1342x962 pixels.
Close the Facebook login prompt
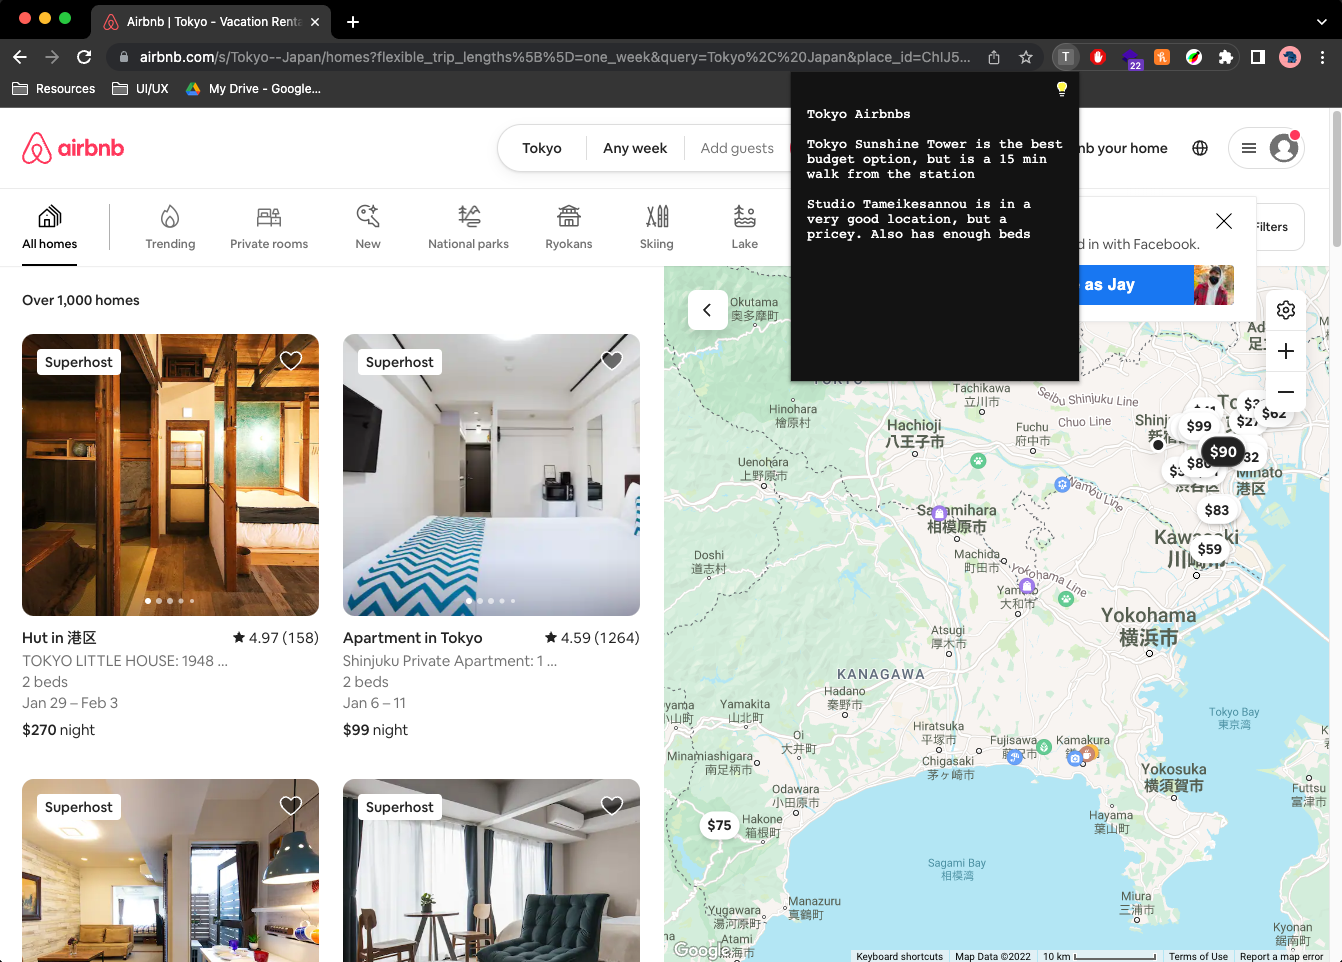1224,221
